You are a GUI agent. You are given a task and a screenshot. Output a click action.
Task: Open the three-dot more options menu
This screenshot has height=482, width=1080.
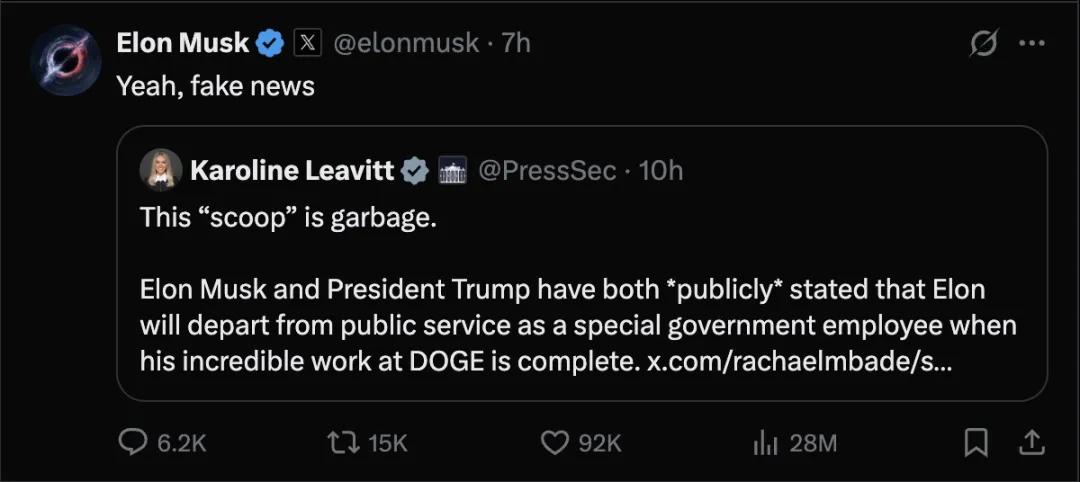pos(1031,44)
